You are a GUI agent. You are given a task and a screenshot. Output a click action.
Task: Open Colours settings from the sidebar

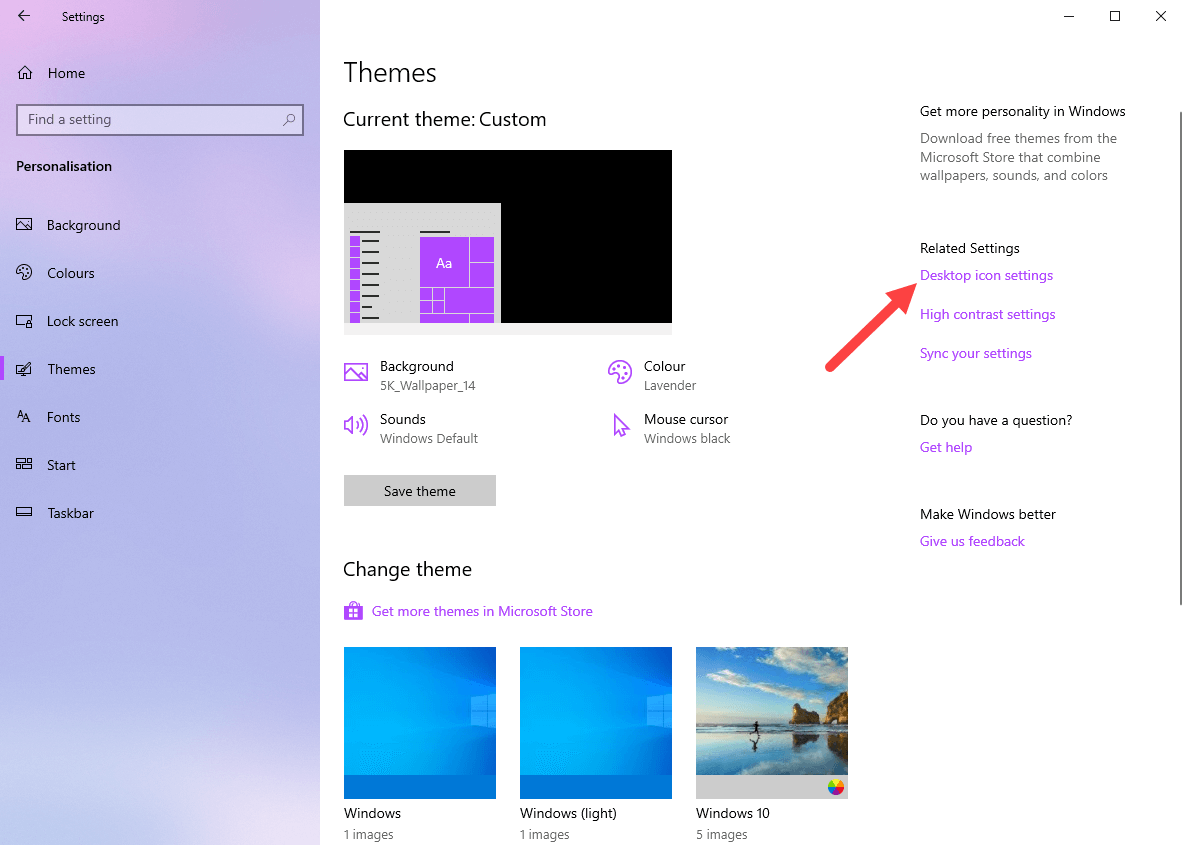click(x=23, y=272)
